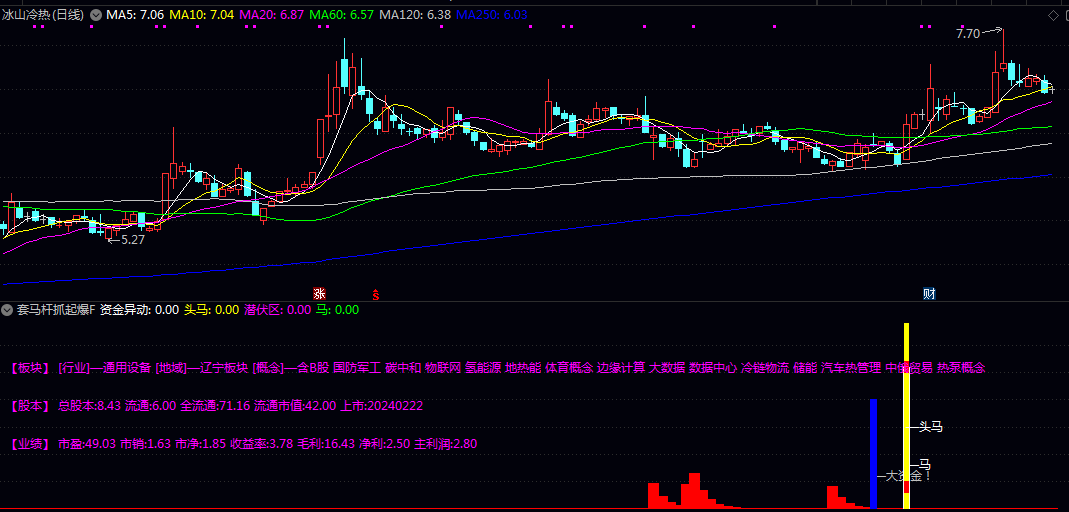Viewport: 1069px width, 512px height.
Task: Click the 流通市值:42.00 value
Action: [295, 406]
